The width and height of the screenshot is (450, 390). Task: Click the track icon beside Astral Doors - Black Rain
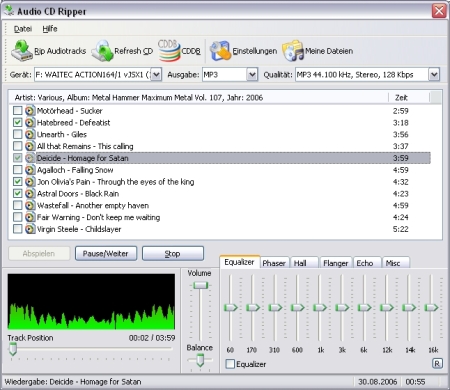coord(30,194)
